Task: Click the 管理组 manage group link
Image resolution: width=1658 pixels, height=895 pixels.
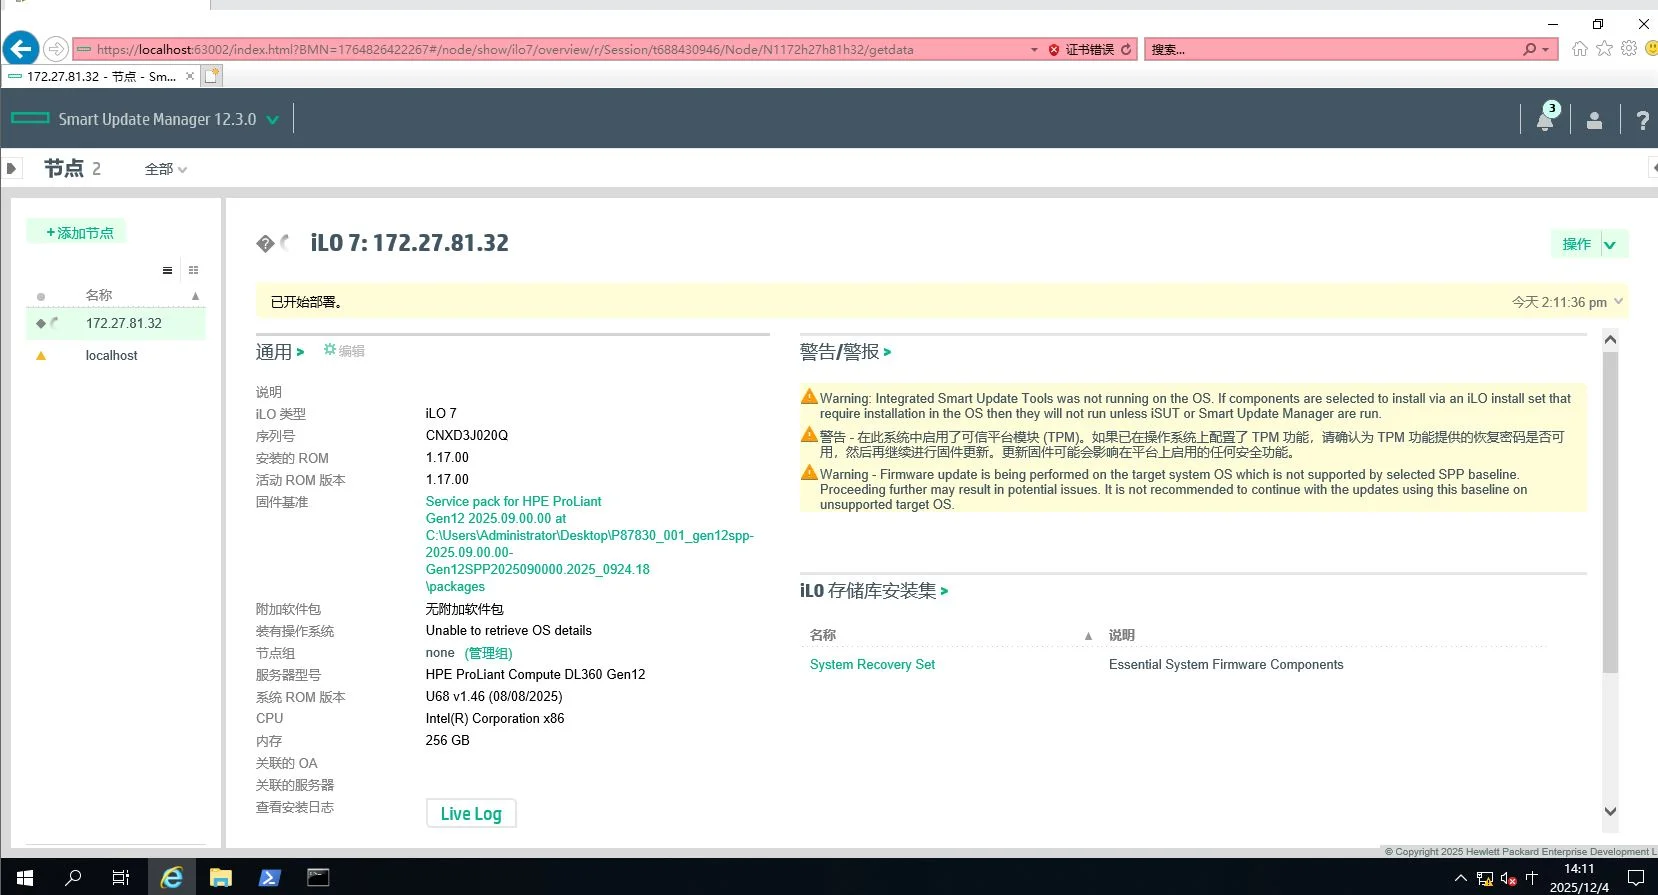Action: tap(488, 653)
